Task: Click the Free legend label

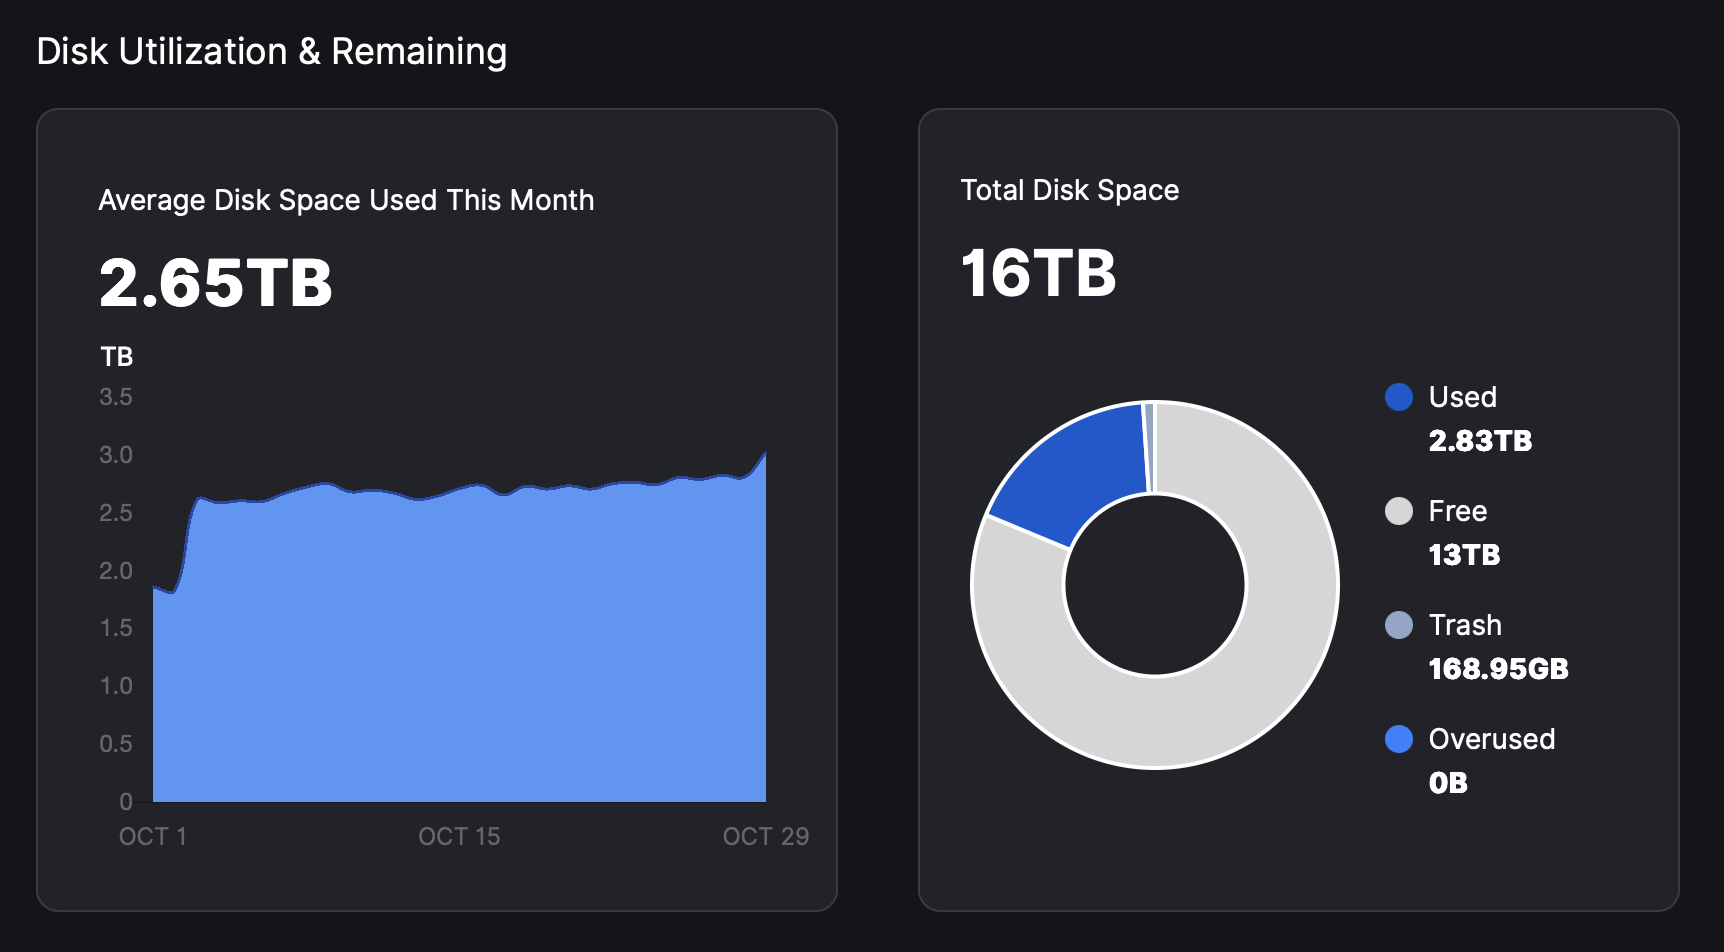Action: click(1457, 511)
